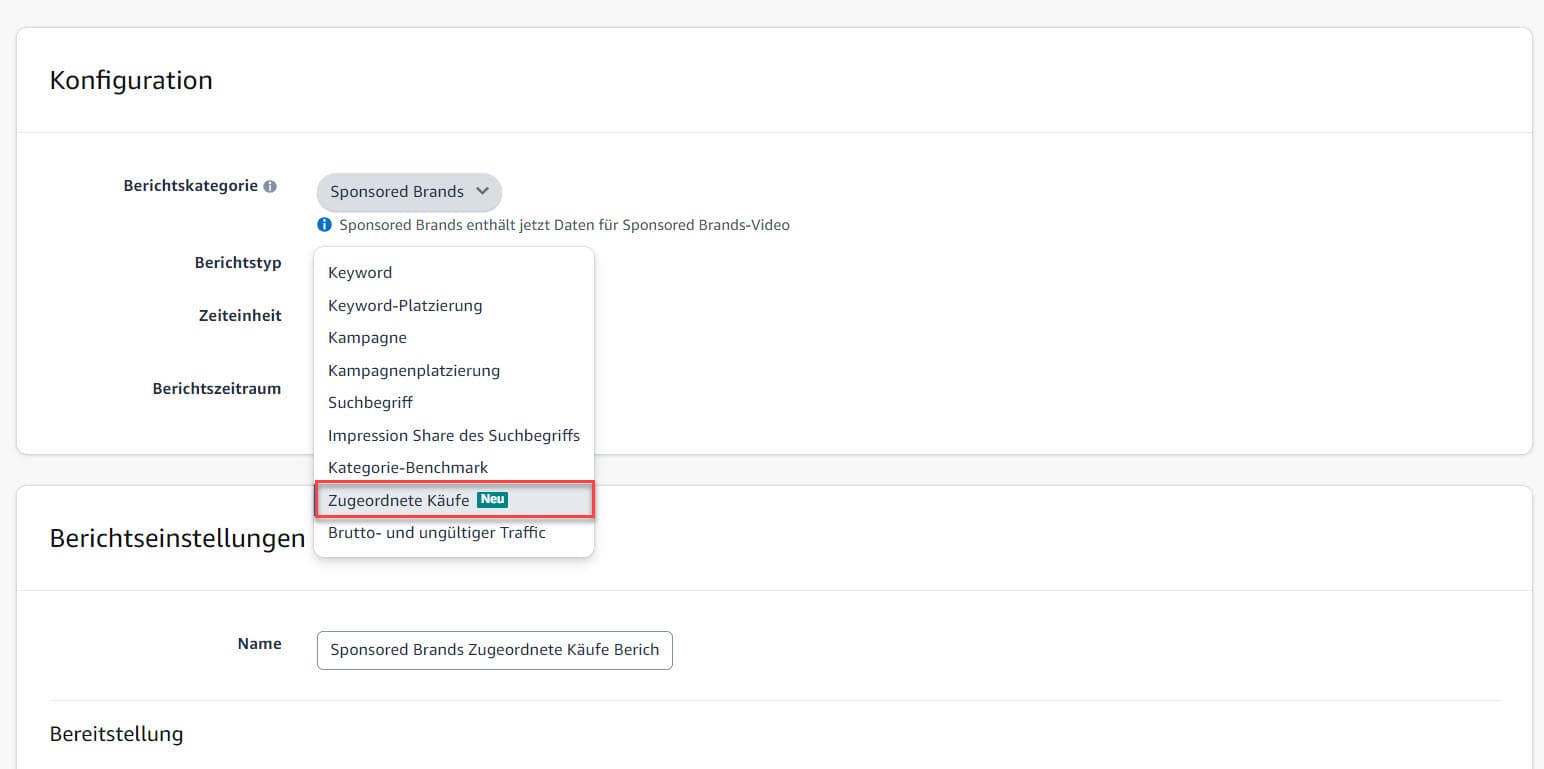Click the Berichtstyp label

coord(238,263)
